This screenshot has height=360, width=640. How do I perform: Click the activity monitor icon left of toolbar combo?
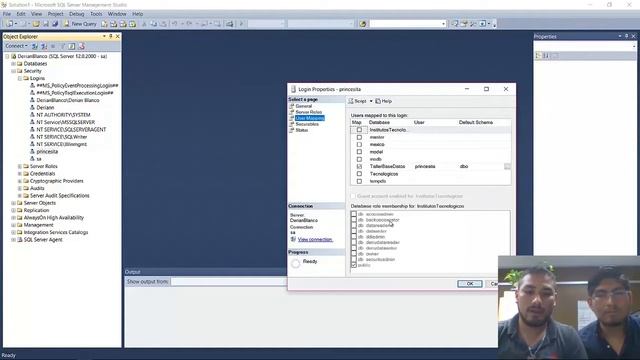coord(362,24)
